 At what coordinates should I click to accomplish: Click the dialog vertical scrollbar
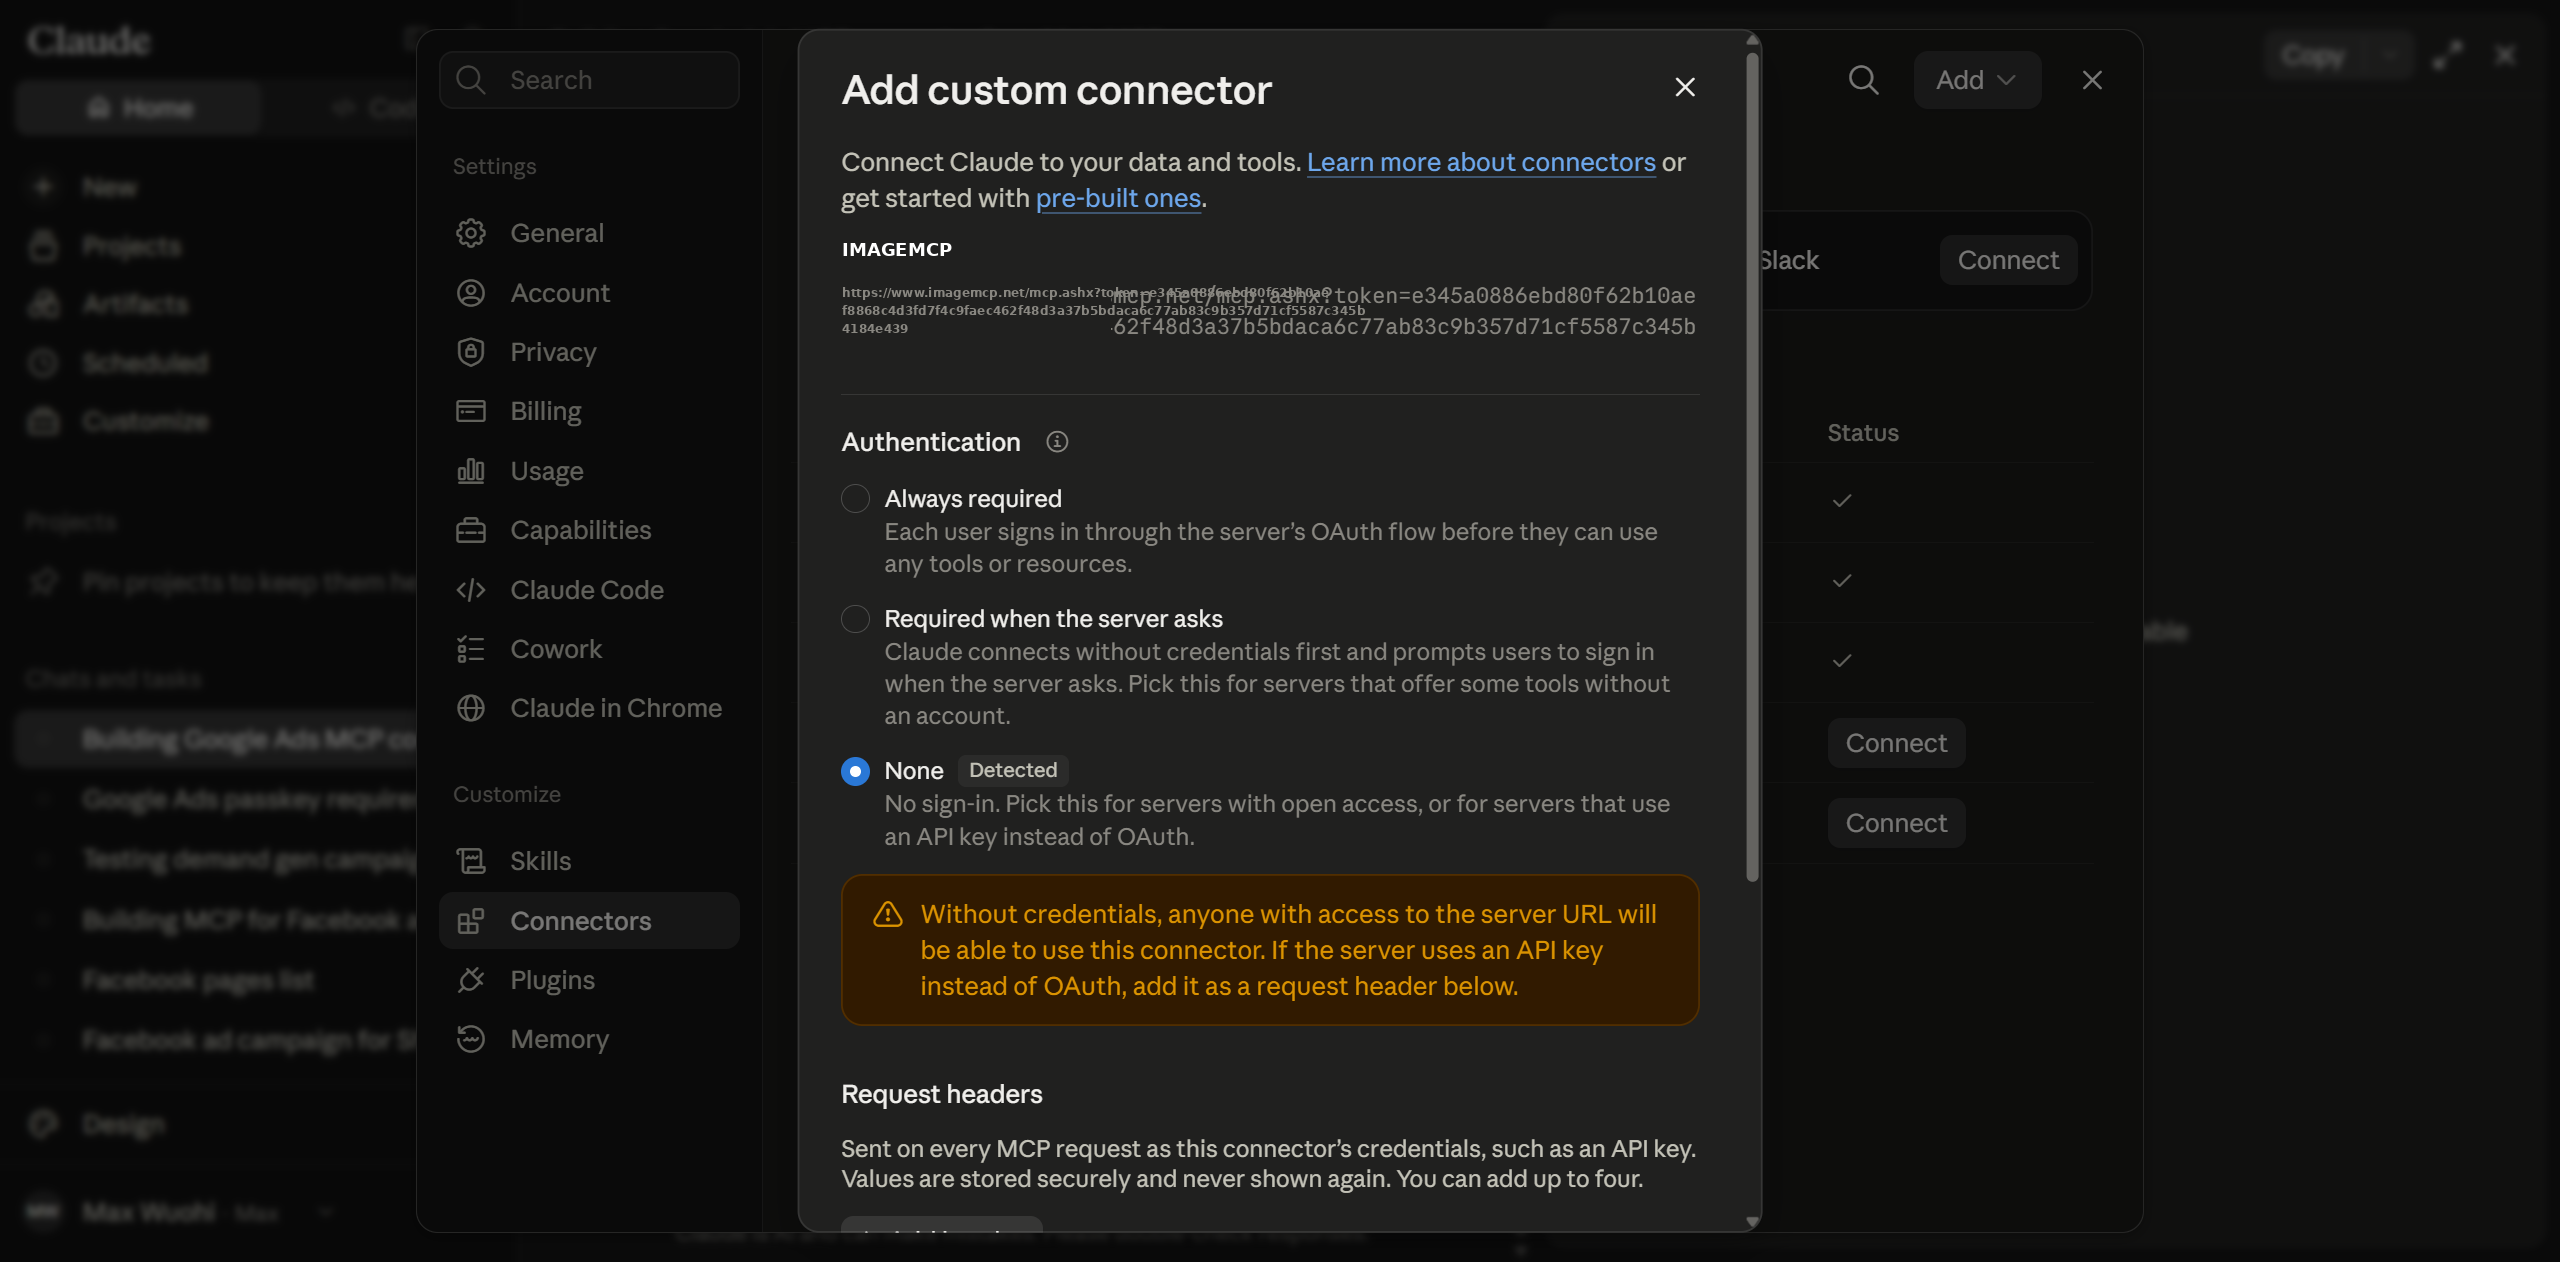click(x=1752, y=468)
